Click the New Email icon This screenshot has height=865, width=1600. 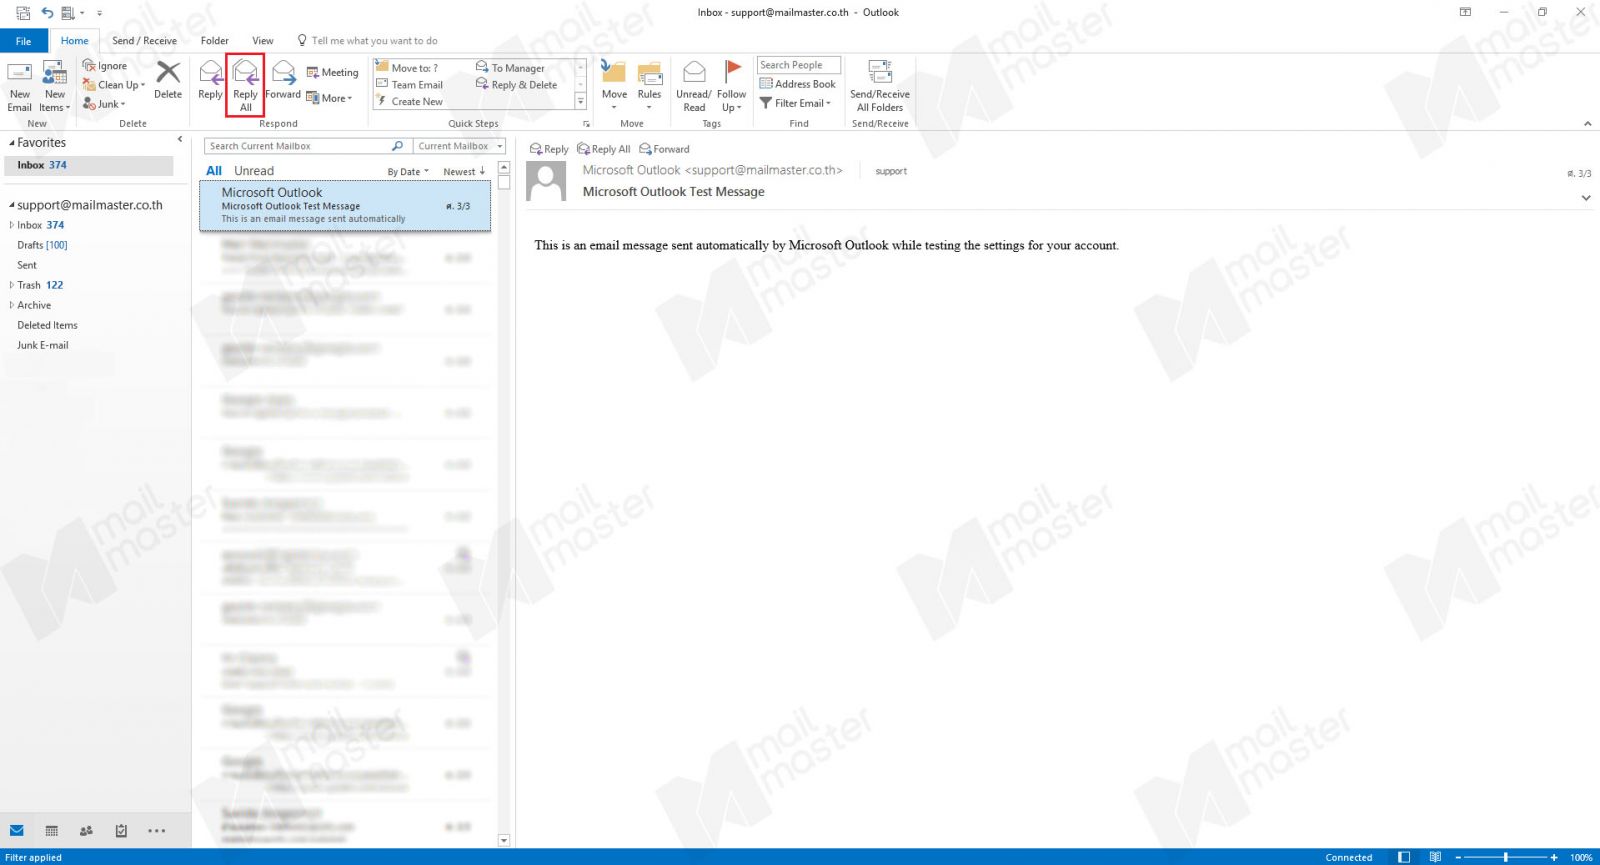[x=20, y=74]
